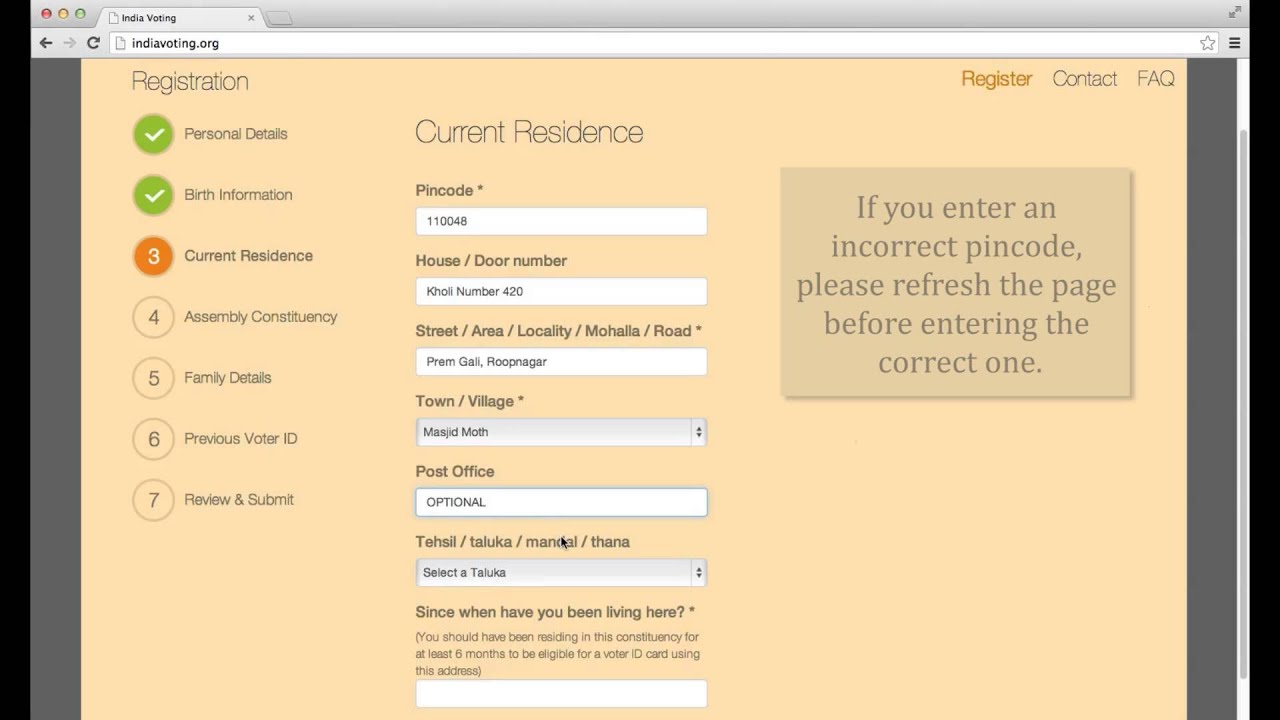Screen dimensions: 1280x720
Task: Open the Register page link
Action: coord(996,79)
